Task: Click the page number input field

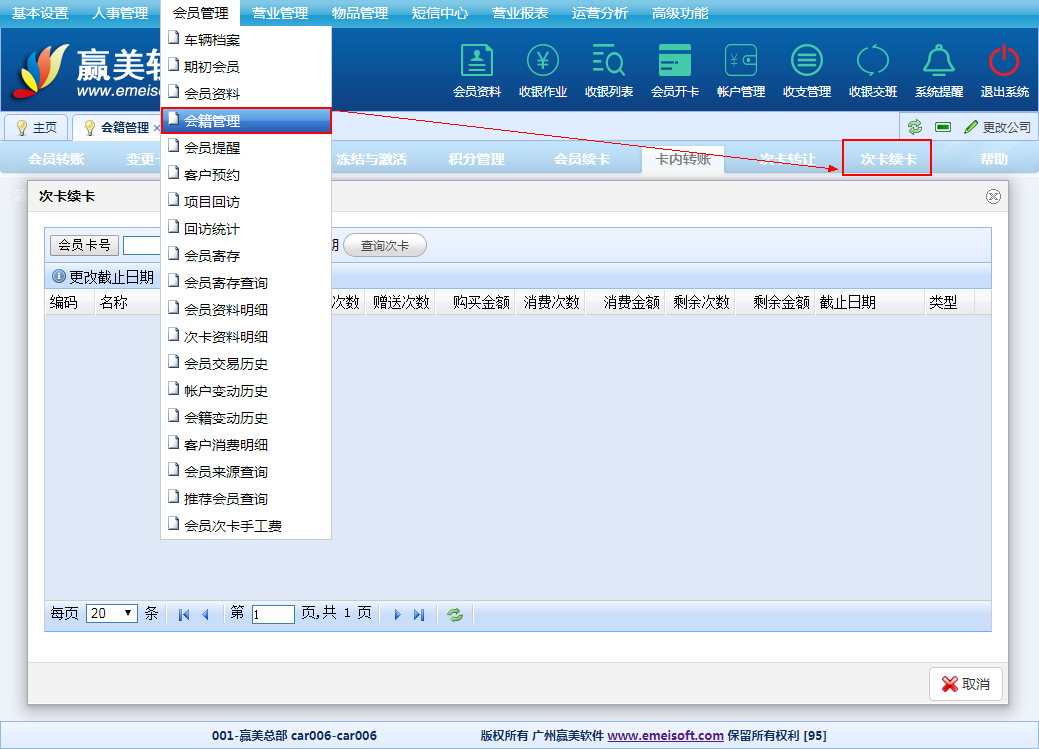Action: pos(273,614)
